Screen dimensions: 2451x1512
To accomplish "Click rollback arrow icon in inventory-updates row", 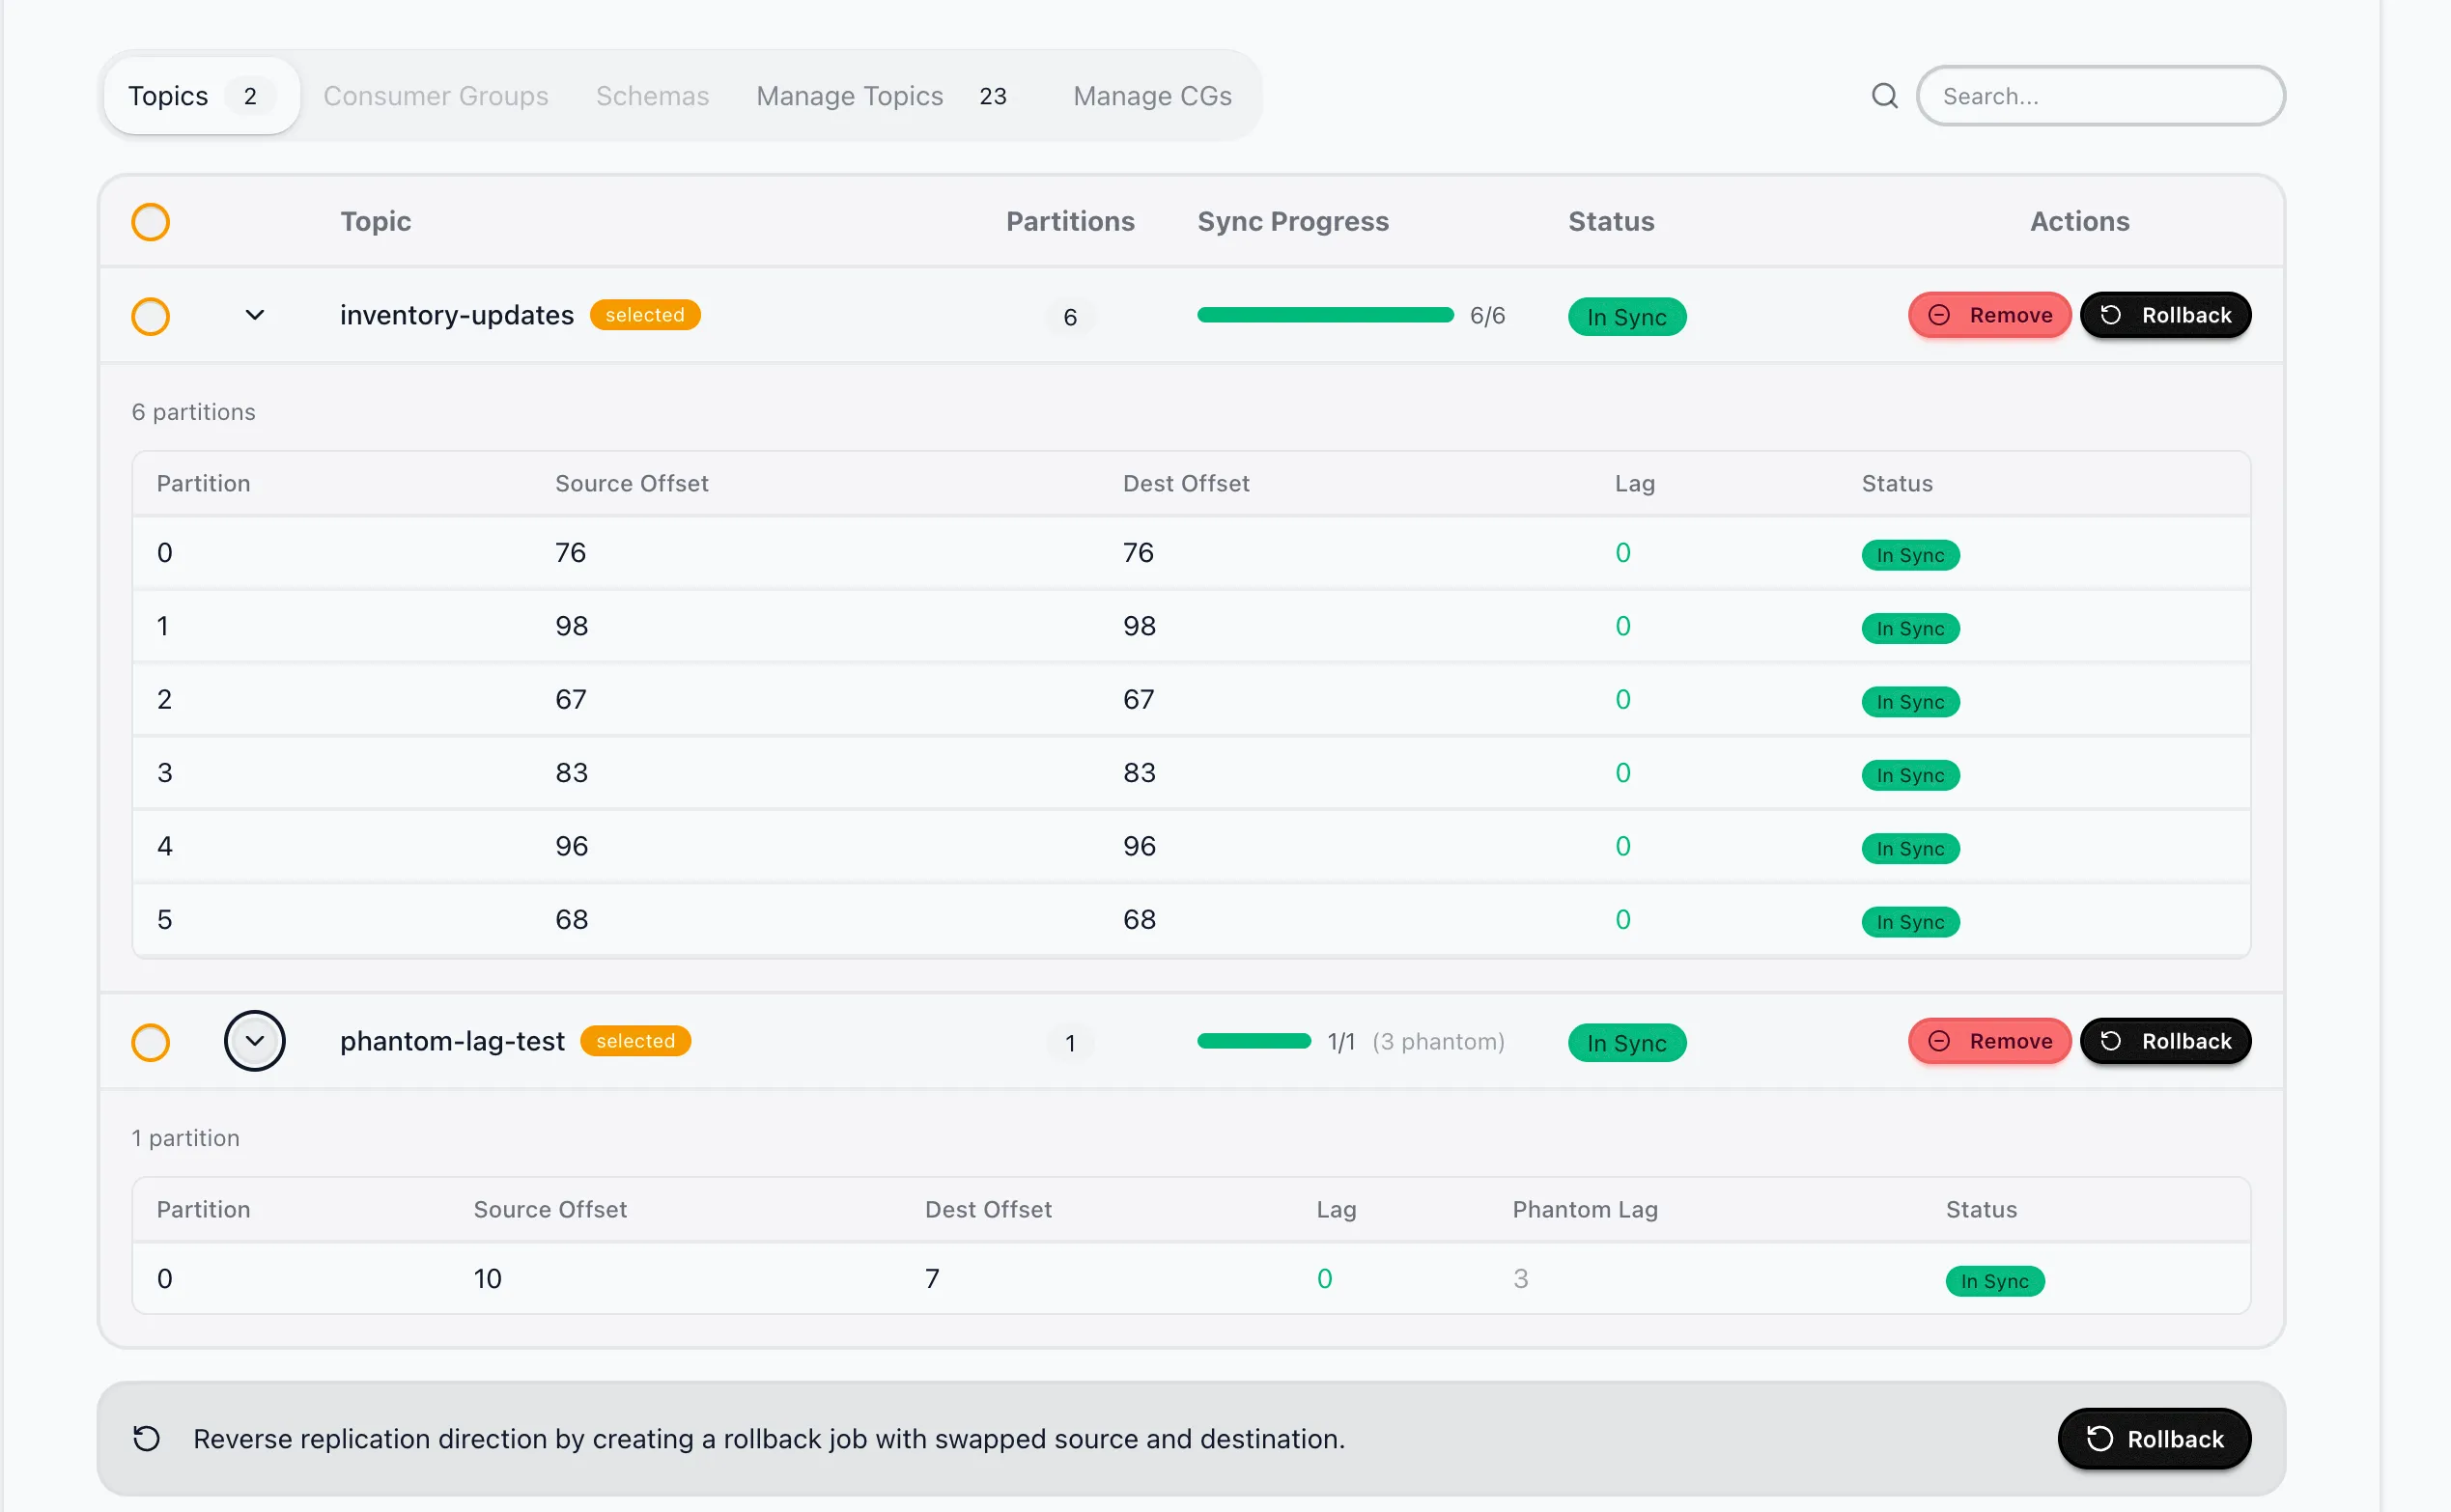I will (2110, 316).
